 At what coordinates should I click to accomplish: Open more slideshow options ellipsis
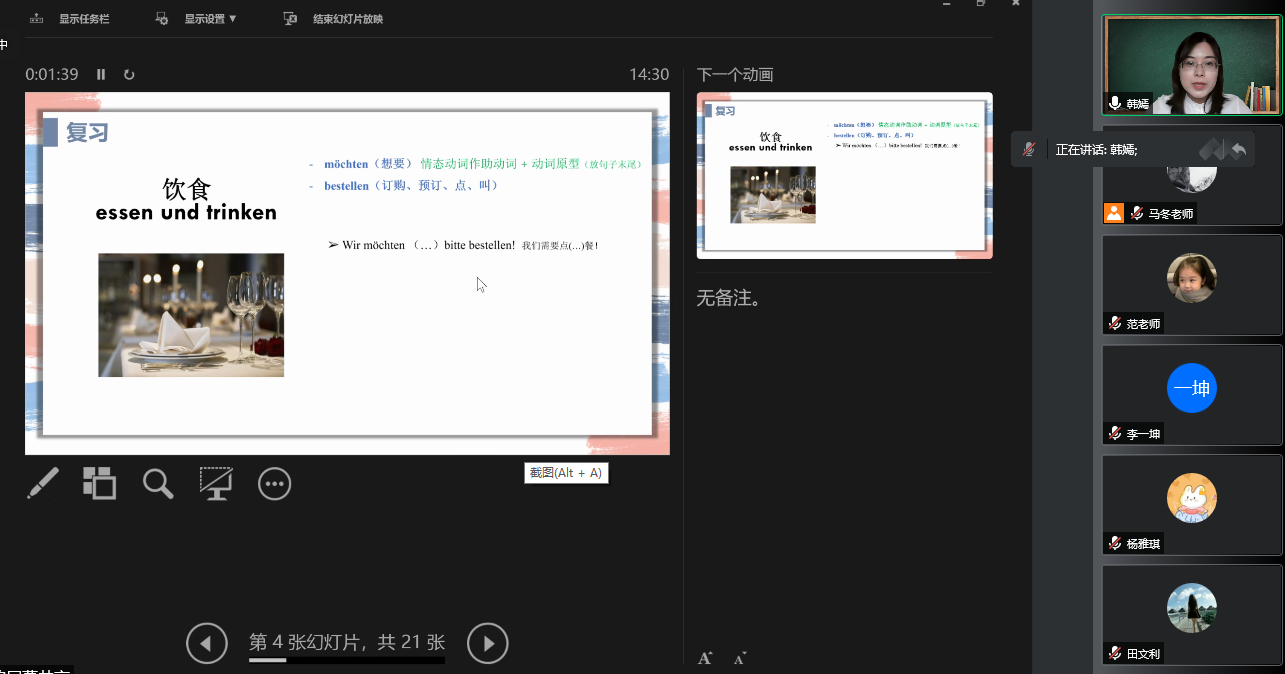point(274,484)
